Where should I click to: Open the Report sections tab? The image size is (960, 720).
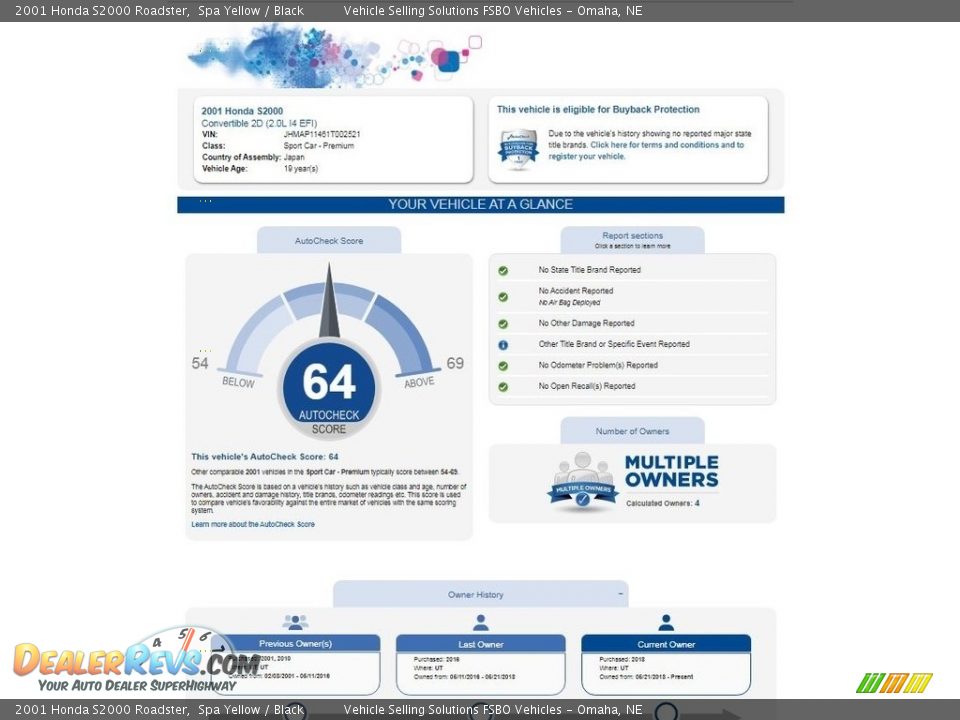pos(632,240)
